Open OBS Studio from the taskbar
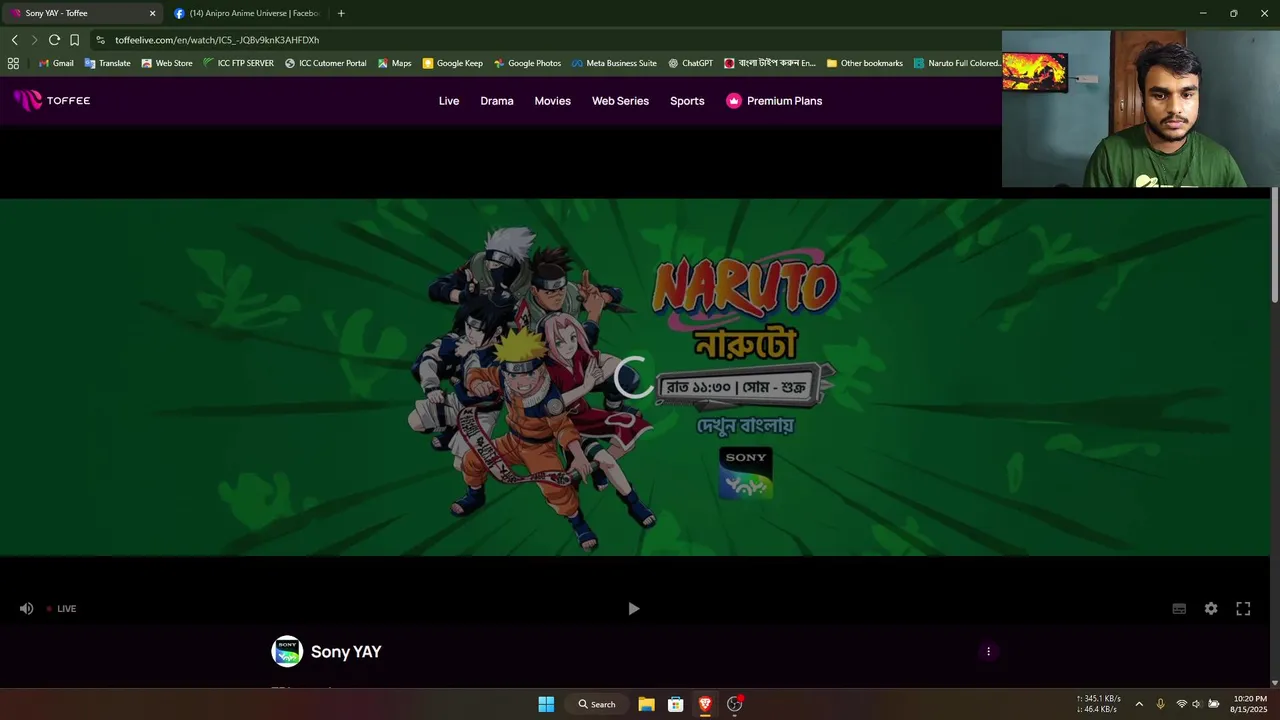The height and width of the screenshot is (720, 1280). pos(734,704)
